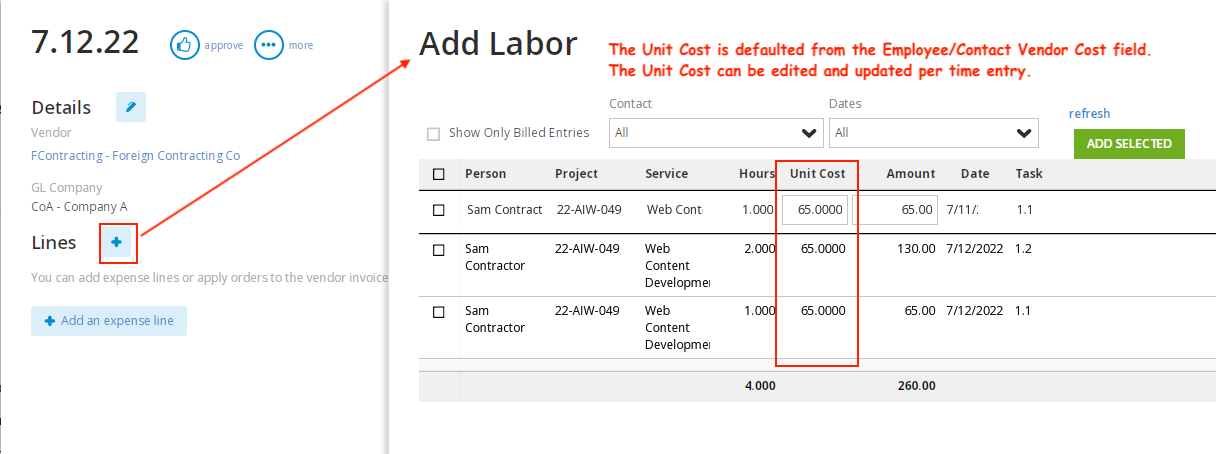
Task: Sort by the Project column header
Action: coord(577,174)
